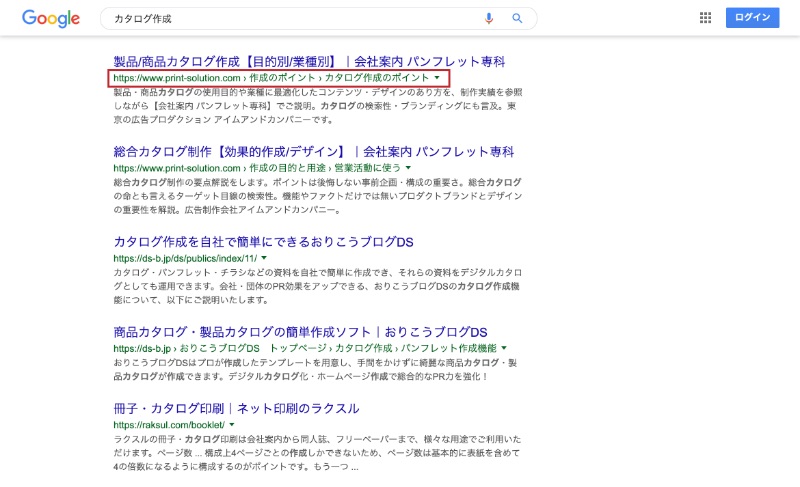Click breadcrumb URL ending パンフレット作成機能
Image resolution: width=800 pixels, height=487 pixels.
[305, 348]
